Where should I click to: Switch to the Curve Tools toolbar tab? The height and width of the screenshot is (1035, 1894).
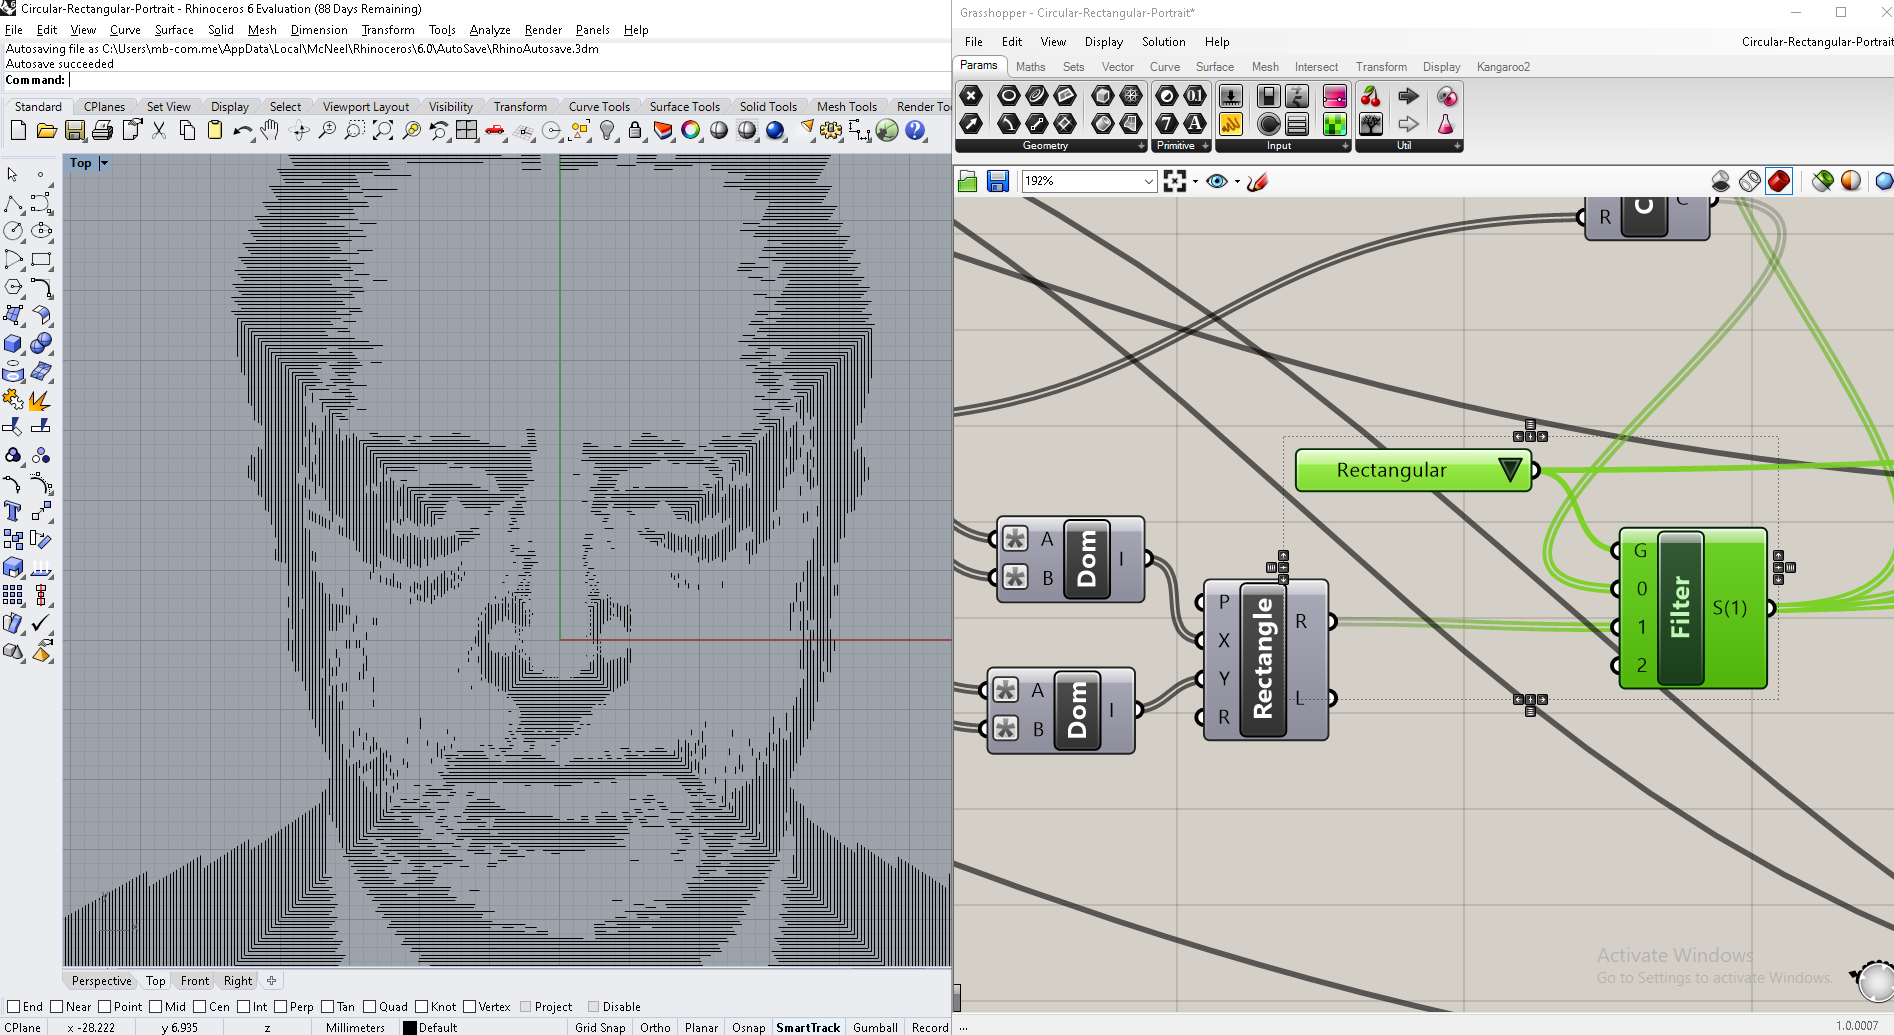(x=599, y=107)
